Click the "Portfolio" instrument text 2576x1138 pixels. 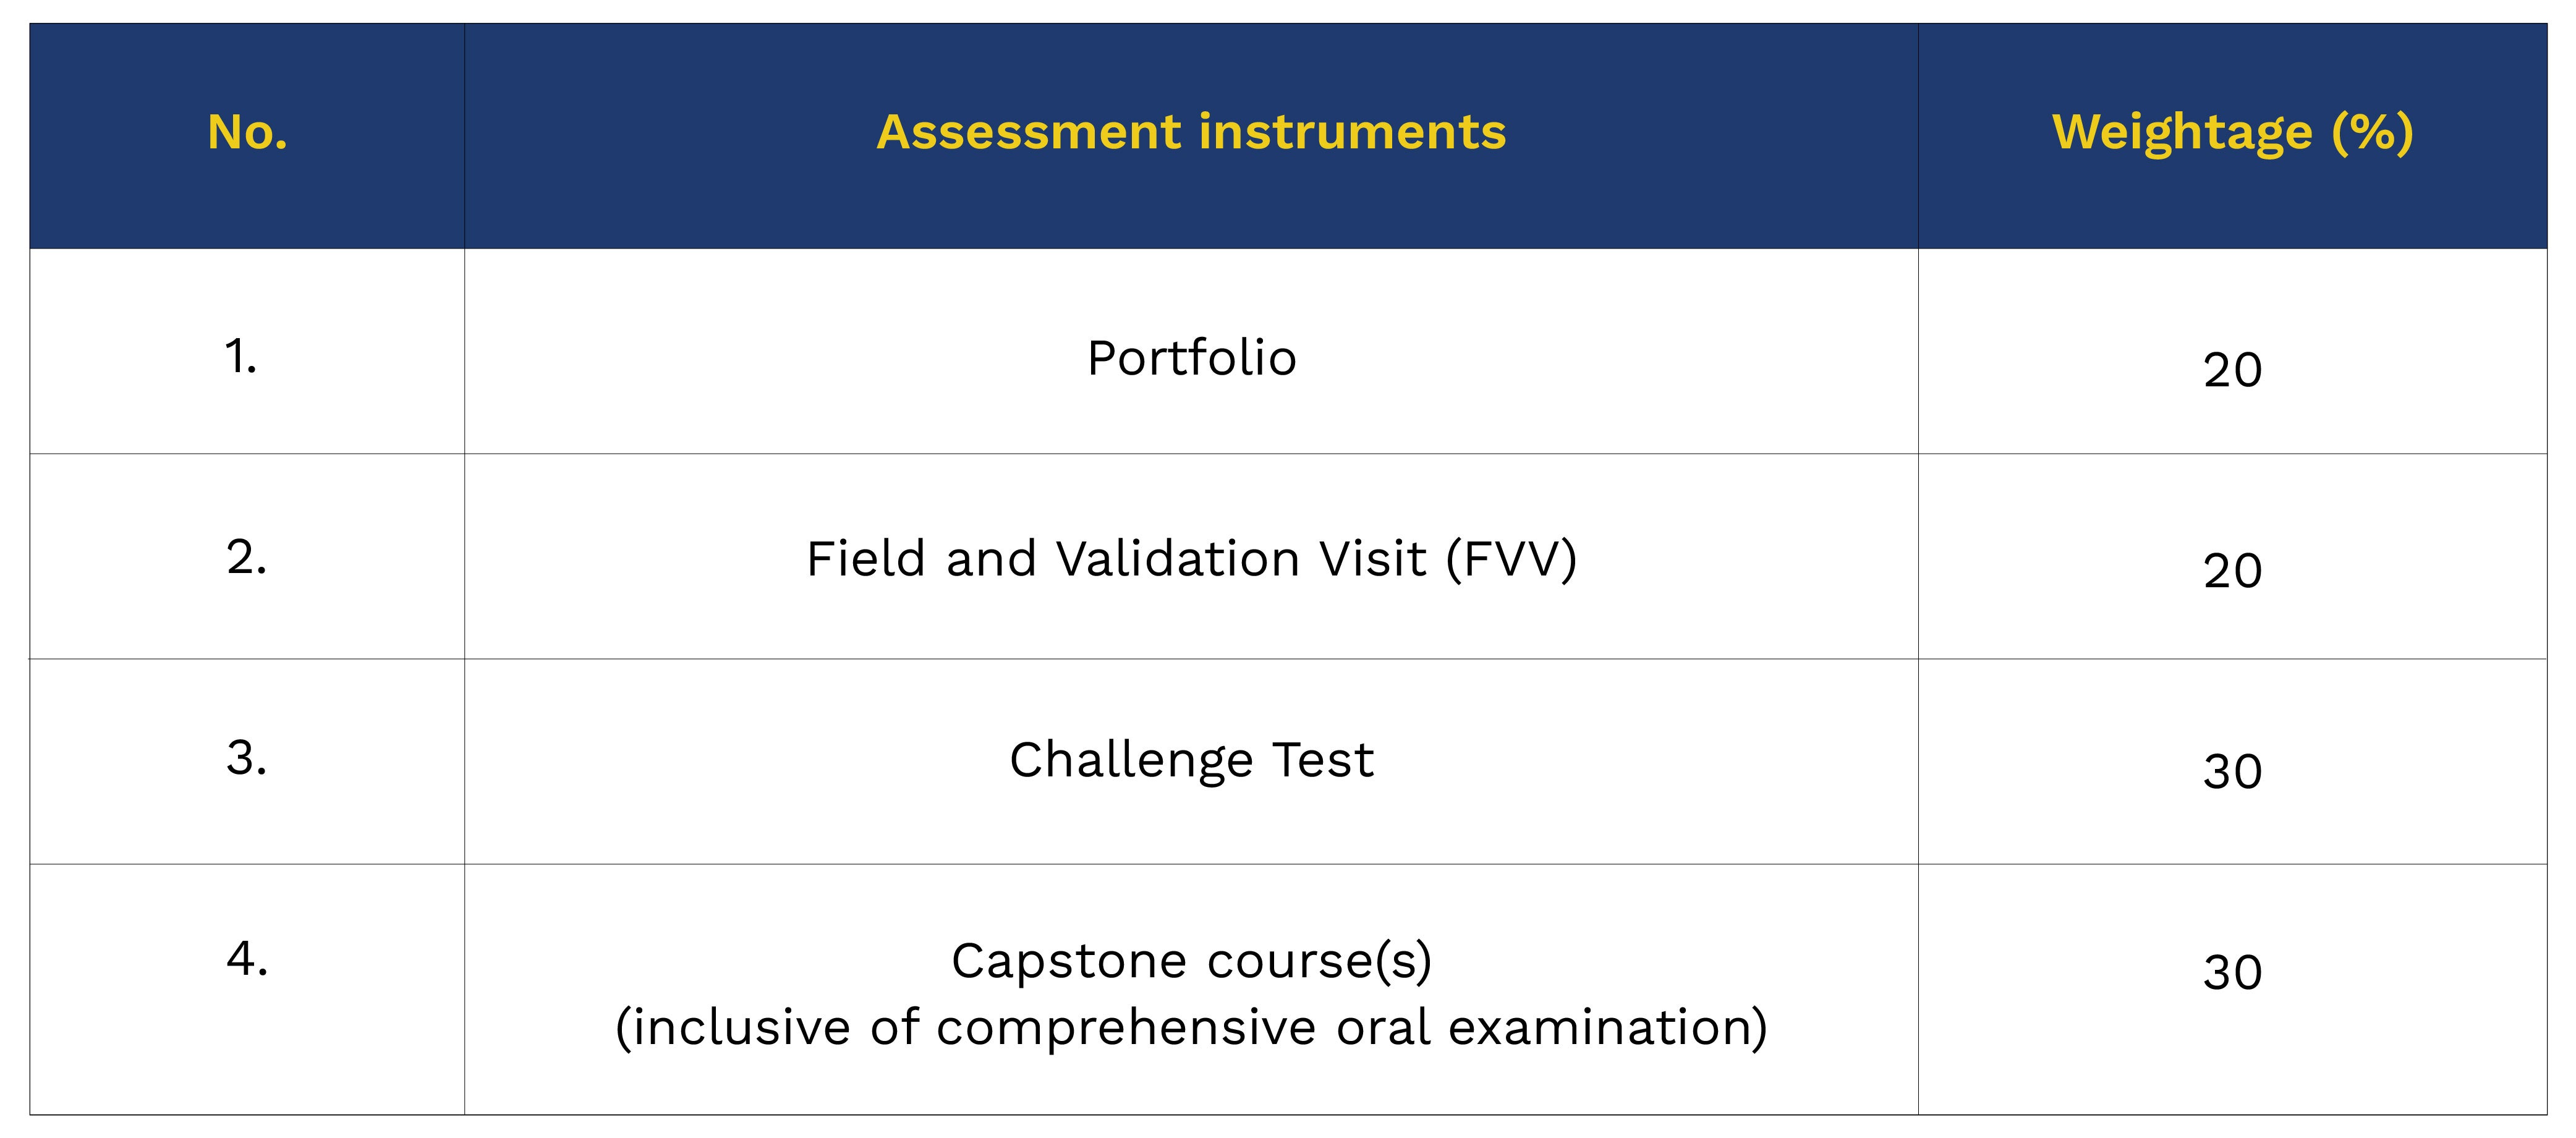point(1191,359)
